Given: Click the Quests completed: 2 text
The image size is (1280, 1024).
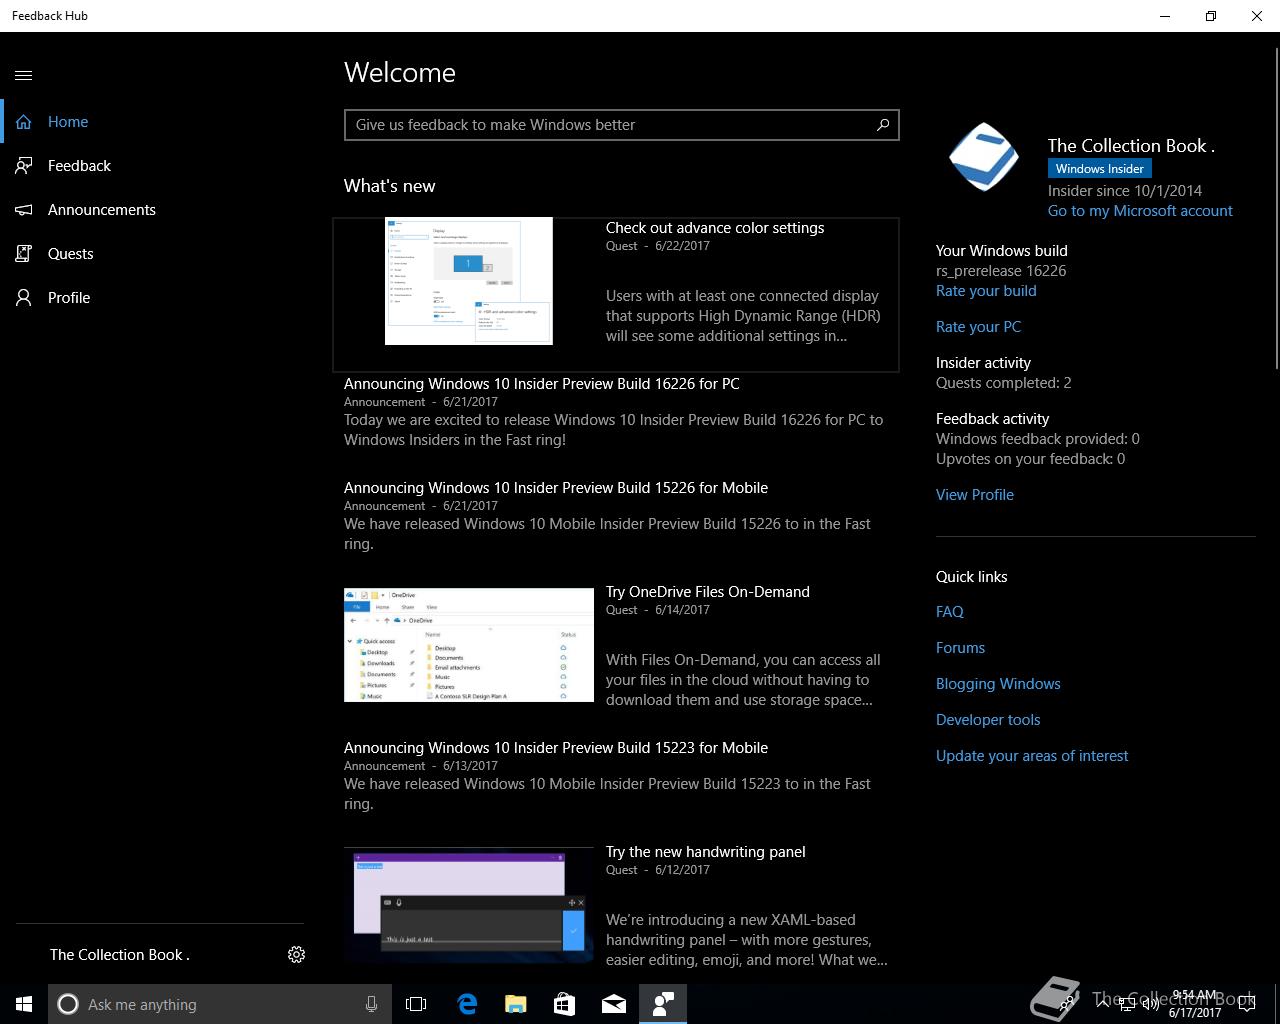Looking at the screenshot, I should 1004,383.
